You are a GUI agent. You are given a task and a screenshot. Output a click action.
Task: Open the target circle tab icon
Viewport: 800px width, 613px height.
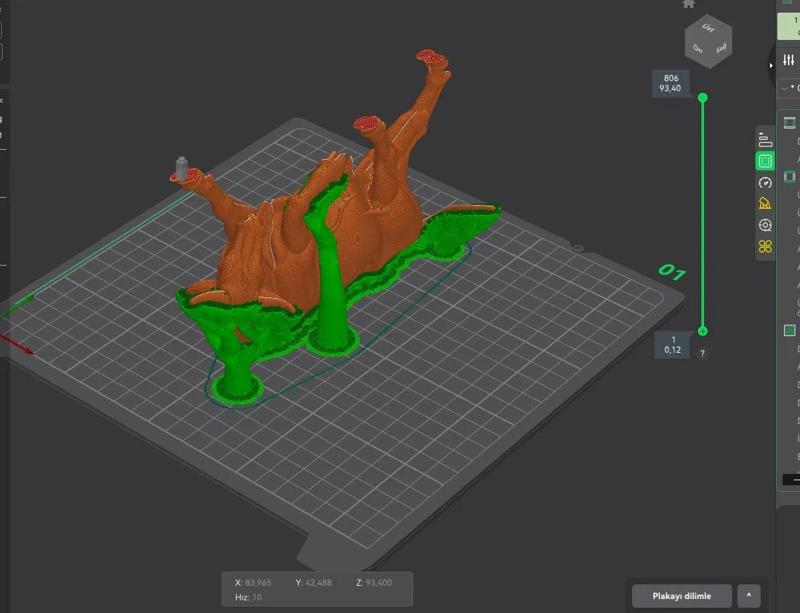pos(765,225)
